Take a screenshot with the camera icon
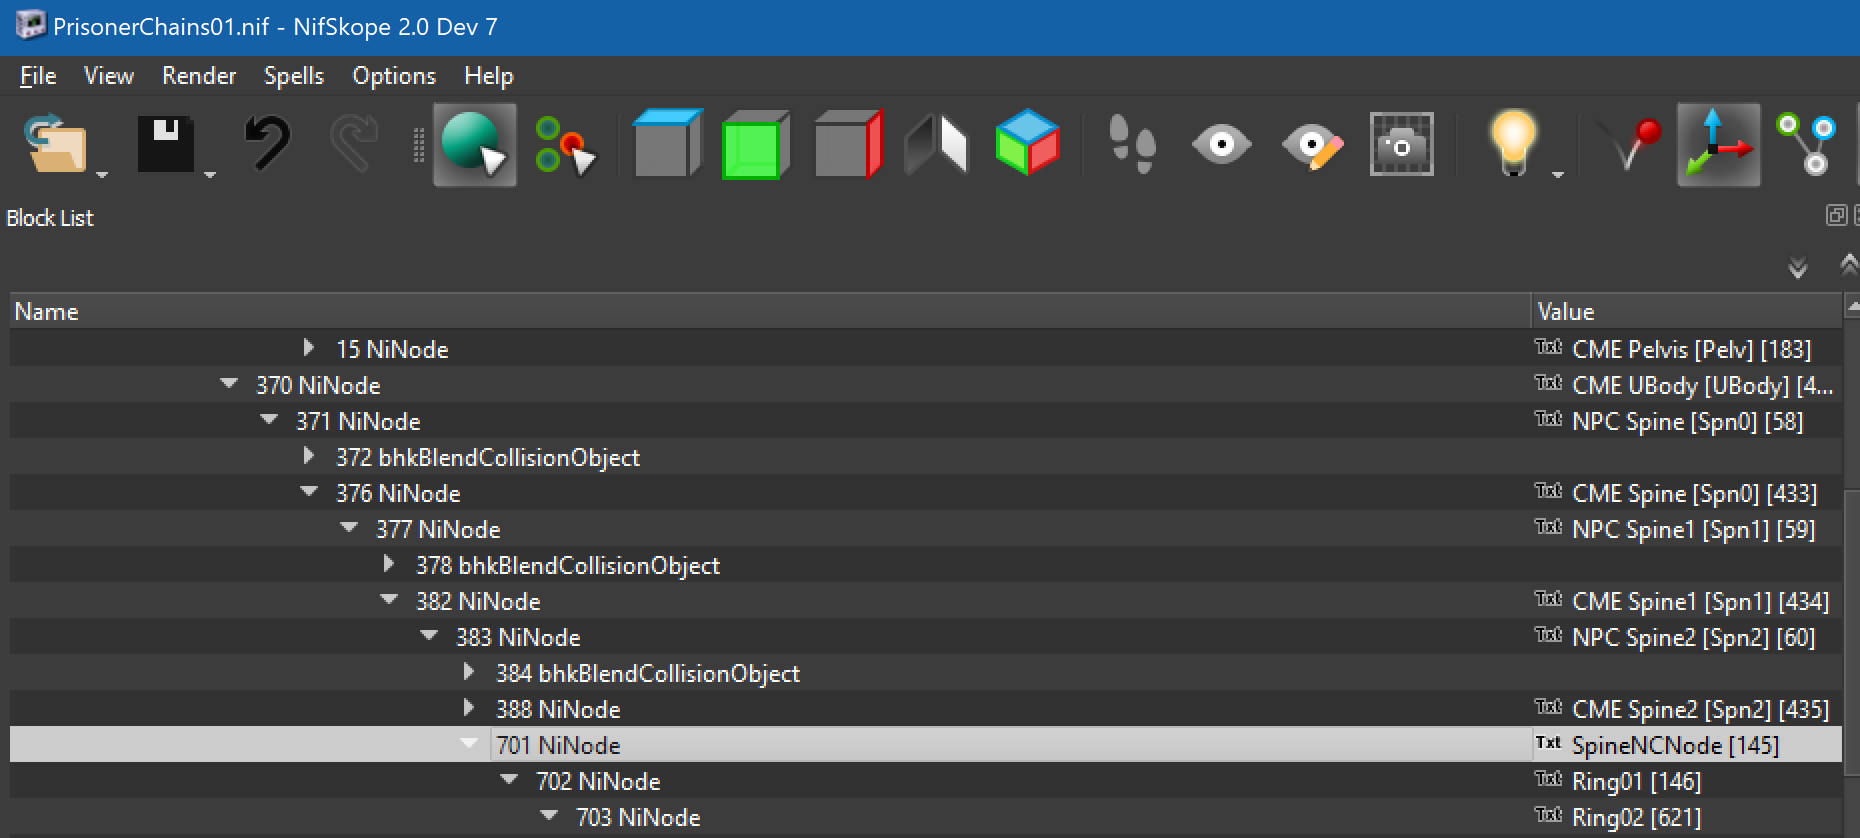 pos(1401,144)
